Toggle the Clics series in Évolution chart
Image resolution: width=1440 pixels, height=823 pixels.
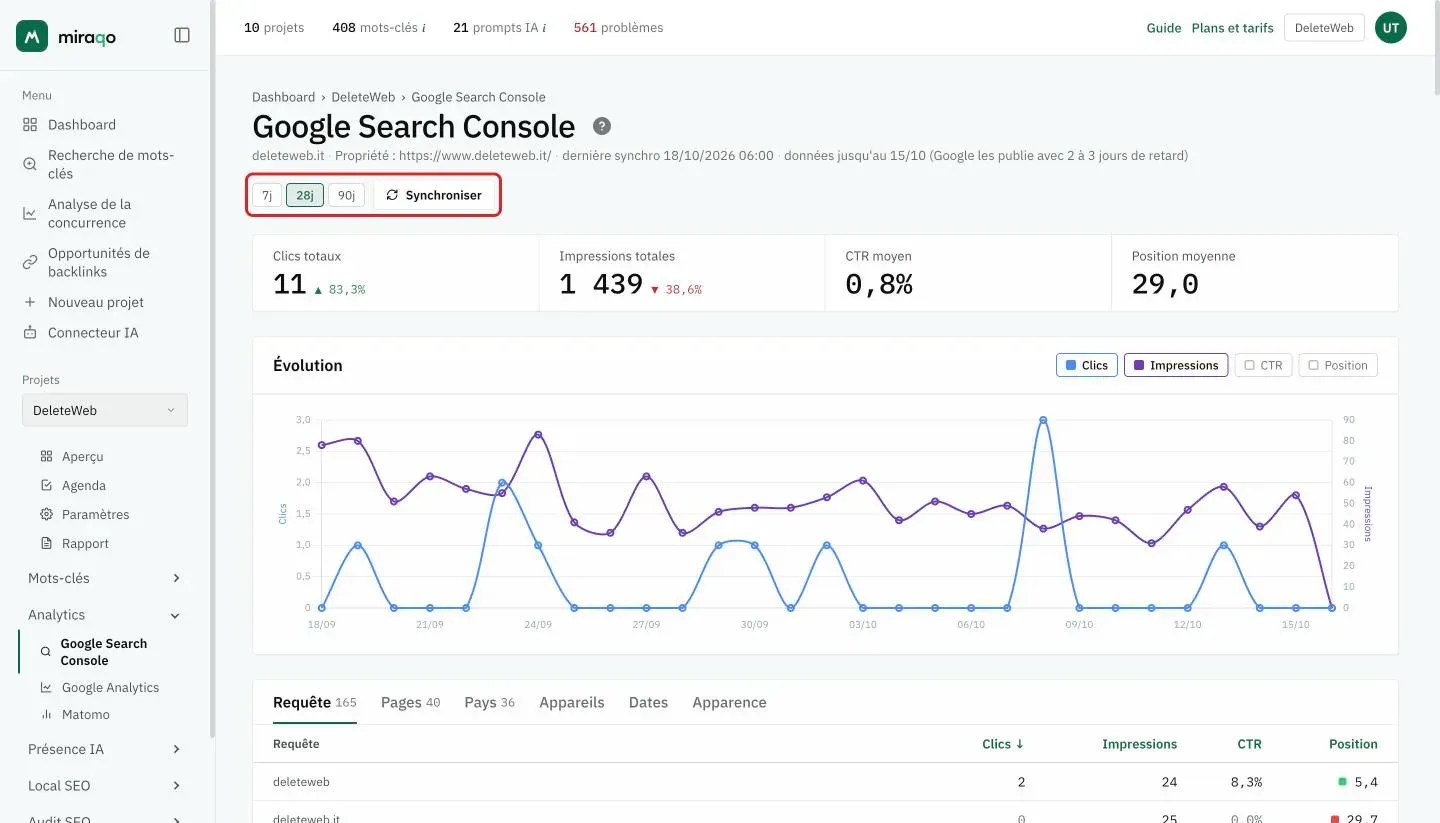[1086, 365]
